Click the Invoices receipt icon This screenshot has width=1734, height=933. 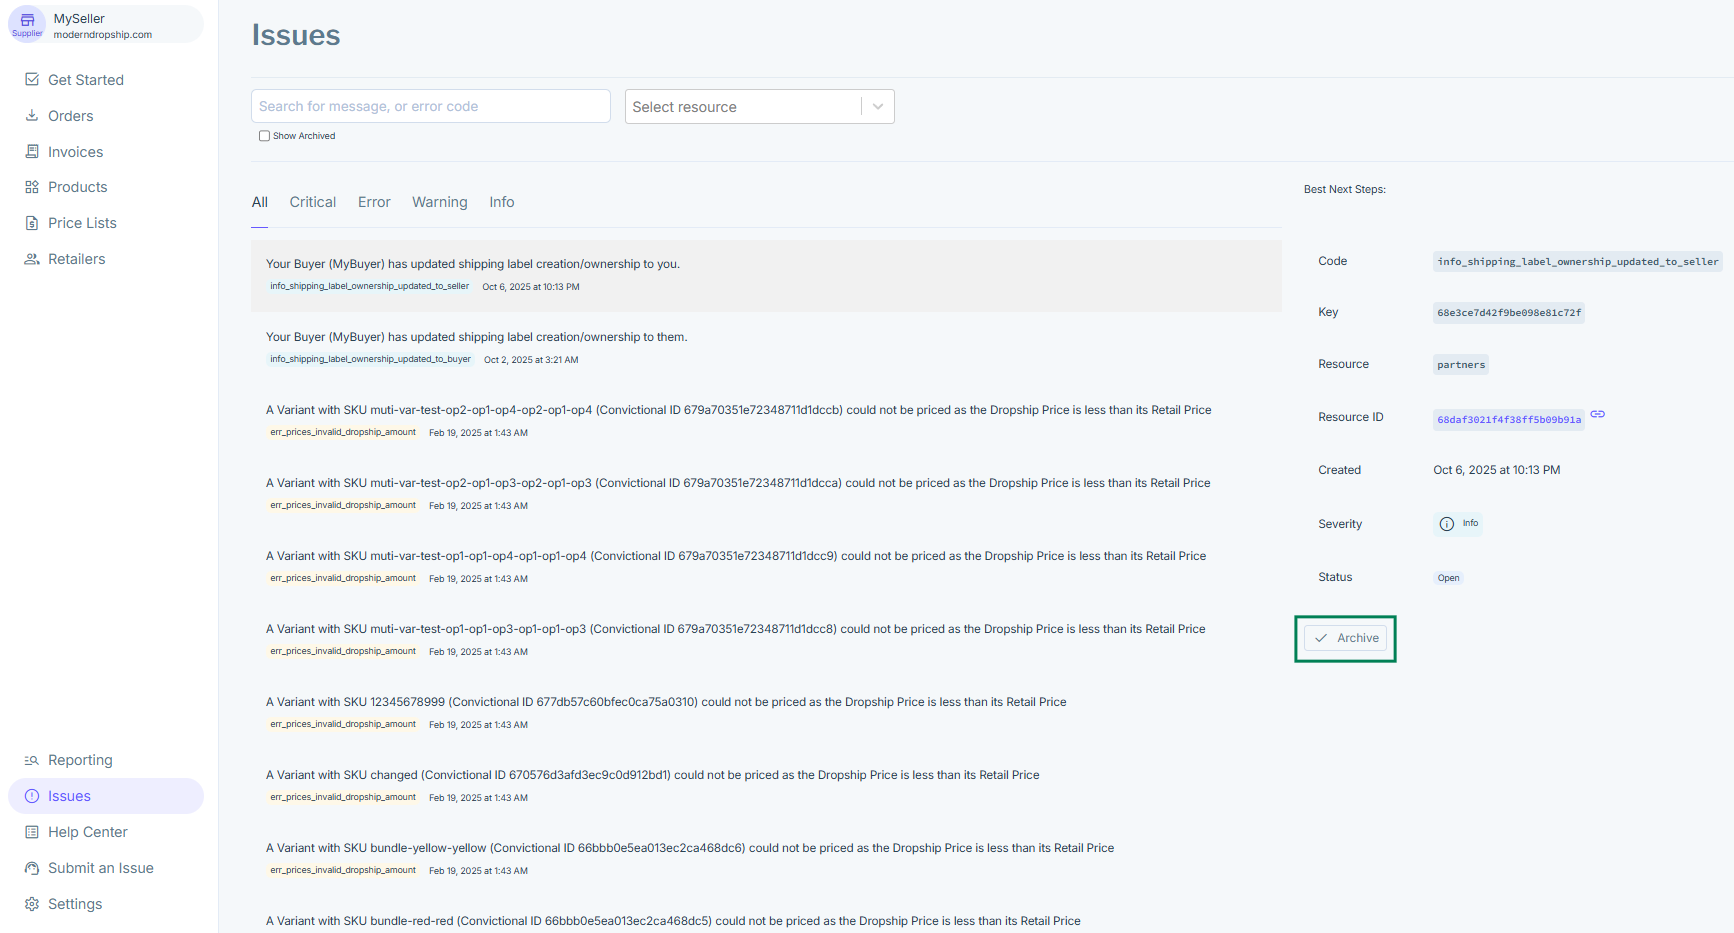point(32,152)
